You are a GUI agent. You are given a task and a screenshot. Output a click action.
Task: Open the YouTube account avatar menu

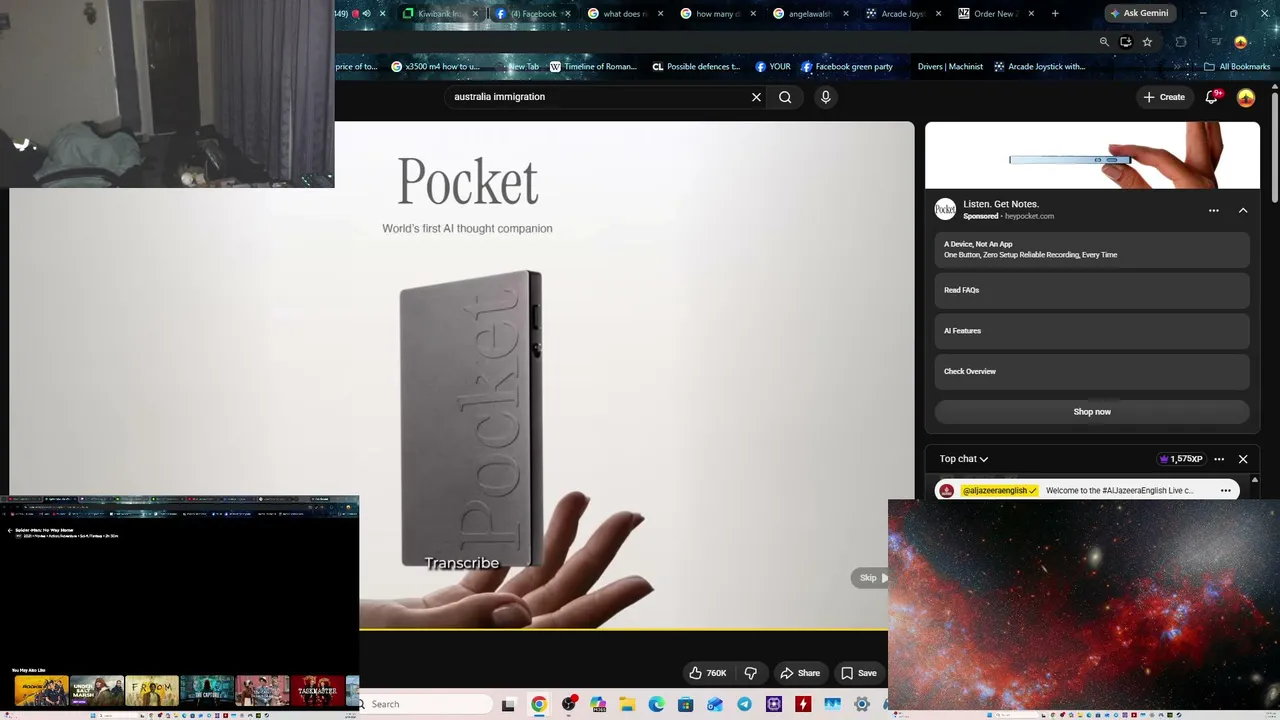click(1246, 97)
